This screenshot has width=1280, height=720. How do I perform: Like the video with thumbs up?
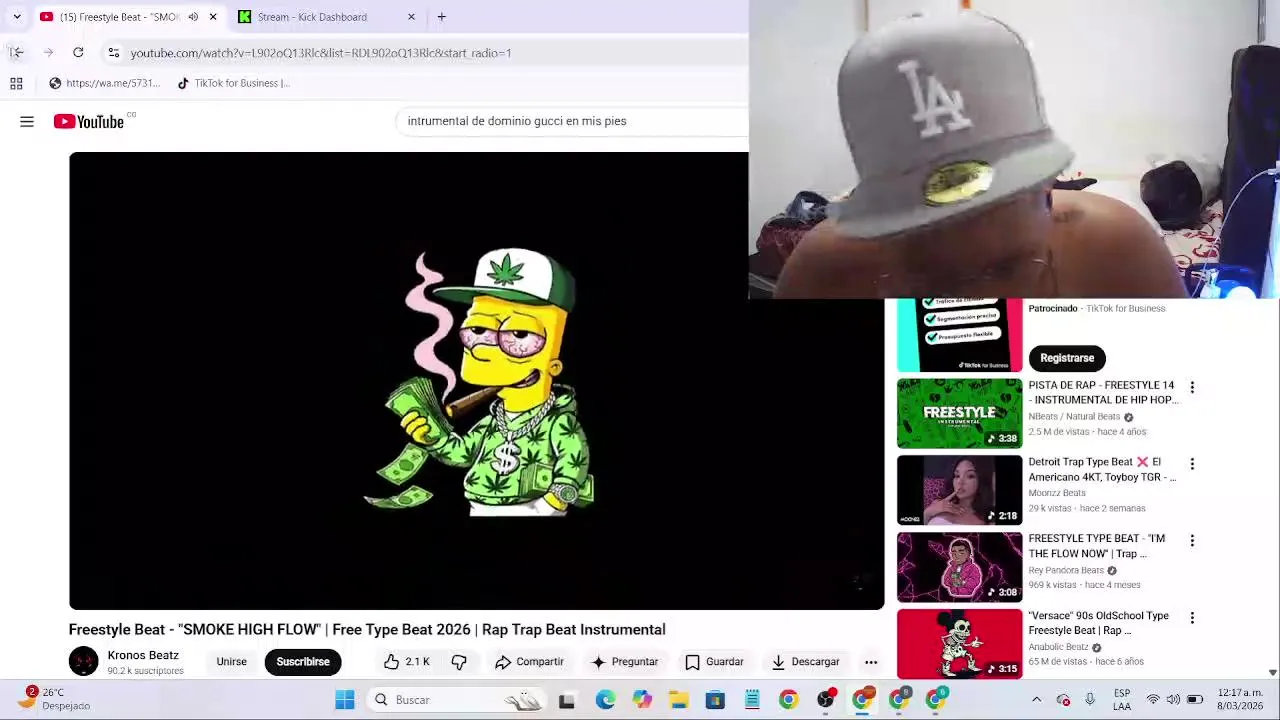click(407, 662)
